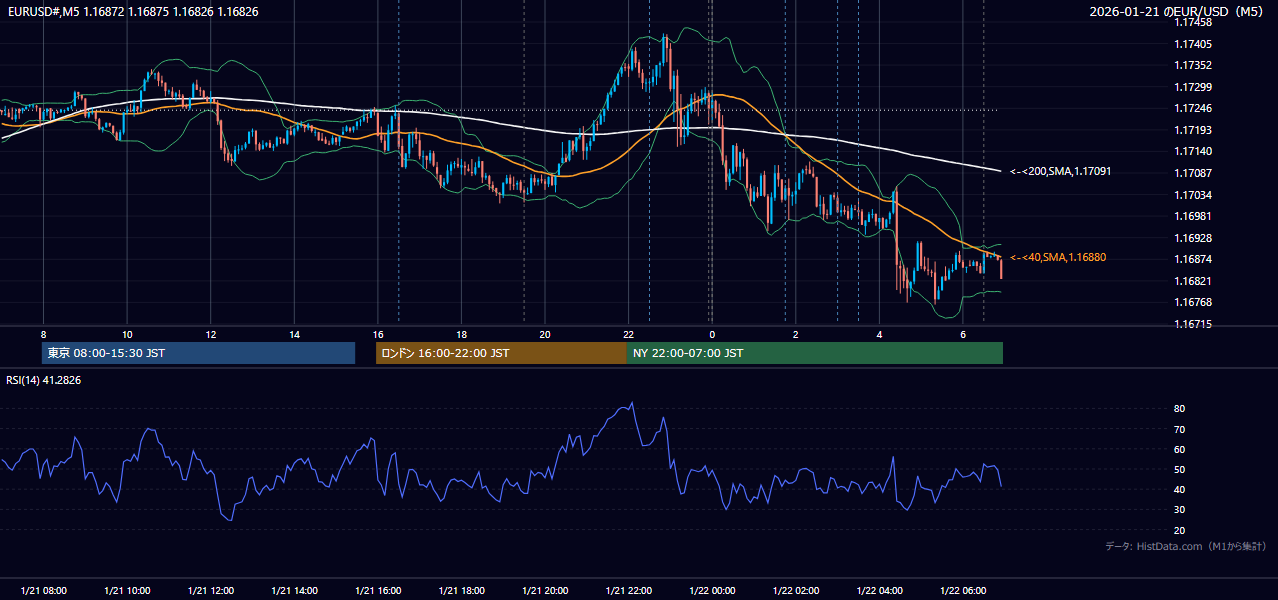This screenshot has height=600, width=1278.
Task: Click the 1/21 16:00 date label
Action: [378, 591]
